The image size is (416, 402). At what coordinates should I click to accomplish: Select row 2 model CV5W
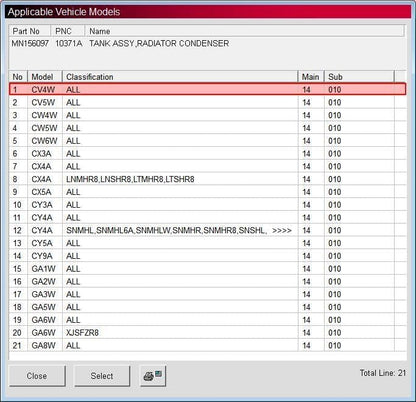coord(207,102)
